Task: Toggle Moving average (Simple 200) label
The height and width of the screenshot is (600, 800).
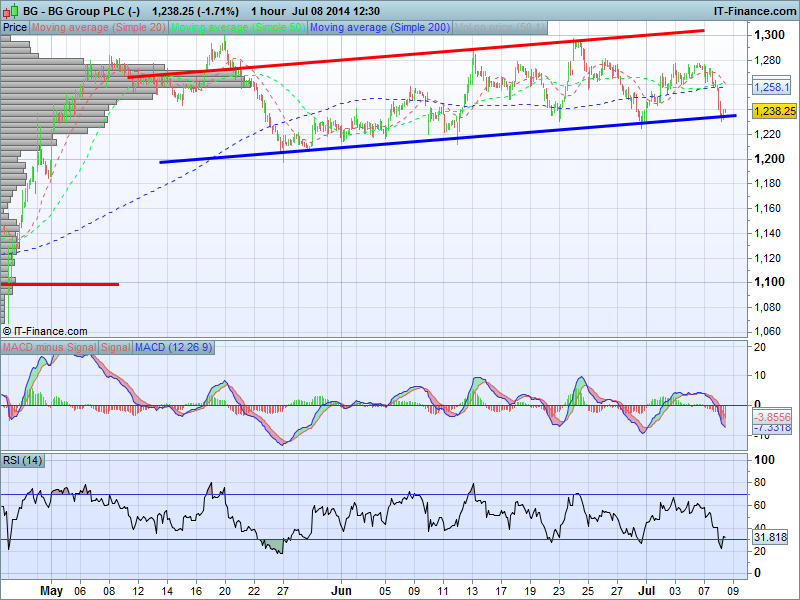Action: 380,28
